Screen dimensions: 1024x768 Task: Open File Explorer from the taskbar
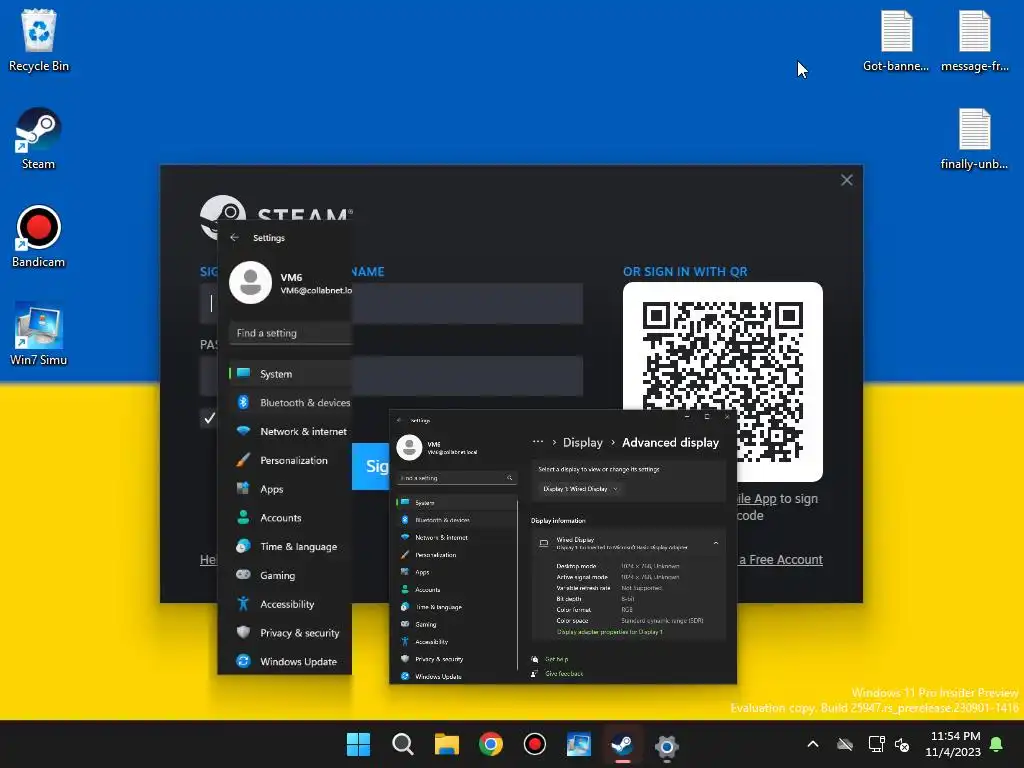447,744
